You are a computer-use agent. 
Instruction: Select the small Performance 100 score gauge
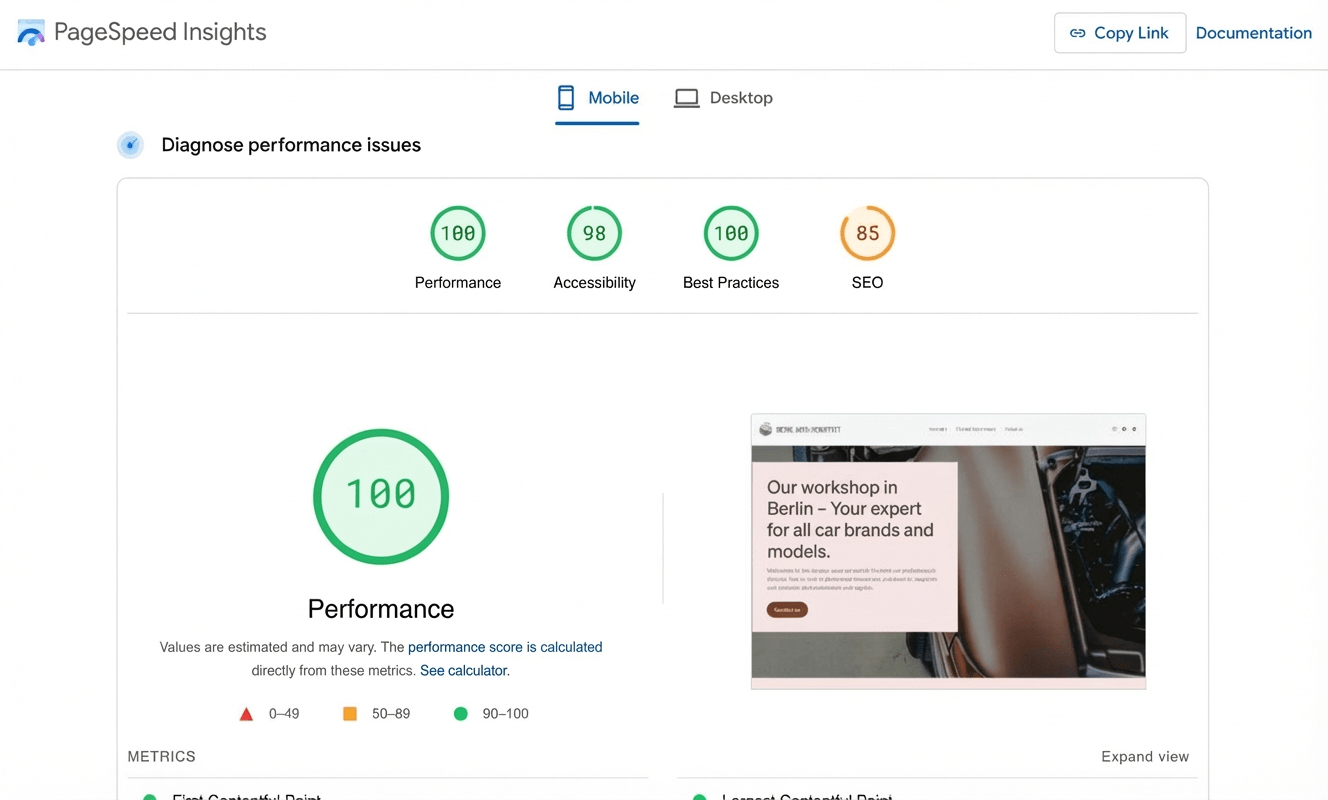click(457, 233)
